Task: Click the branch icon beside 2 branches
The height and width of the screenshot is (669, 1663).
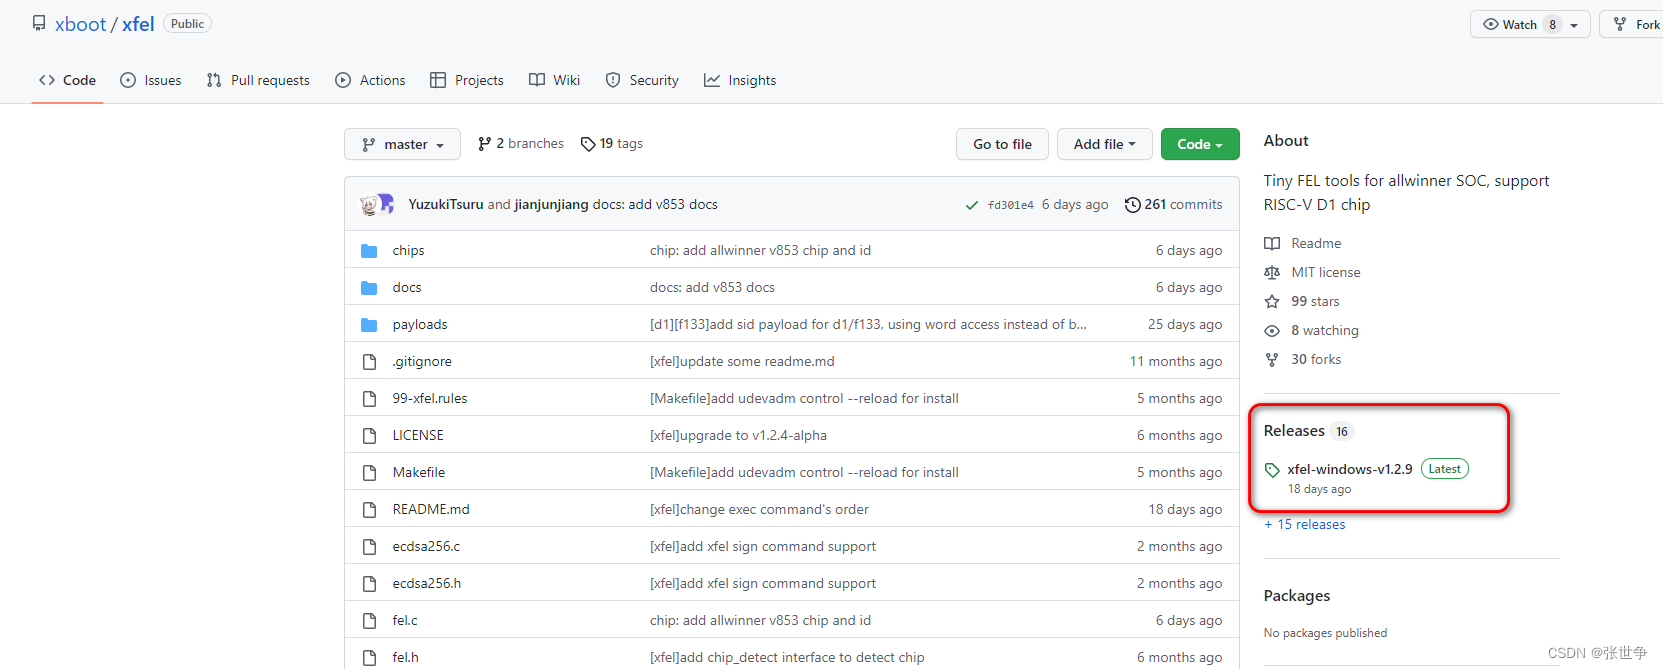Action: click(x=484, y=144)
